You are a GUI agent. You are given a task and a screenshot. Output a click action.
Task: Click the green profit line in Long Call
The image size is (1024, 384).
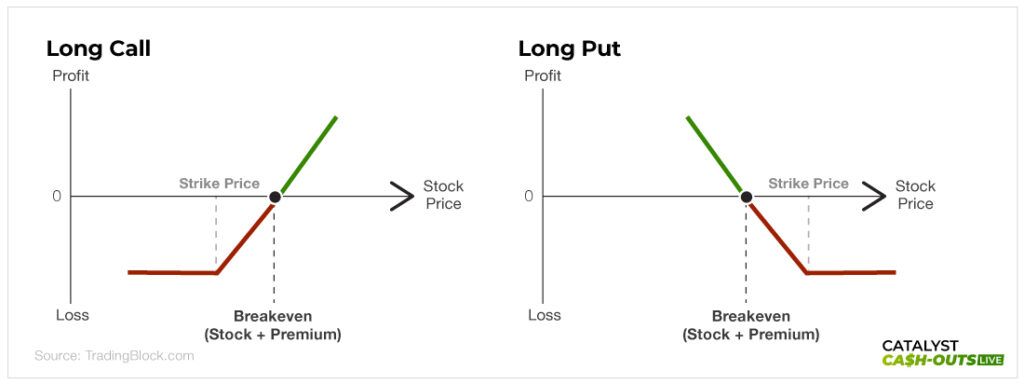(308, 155)
